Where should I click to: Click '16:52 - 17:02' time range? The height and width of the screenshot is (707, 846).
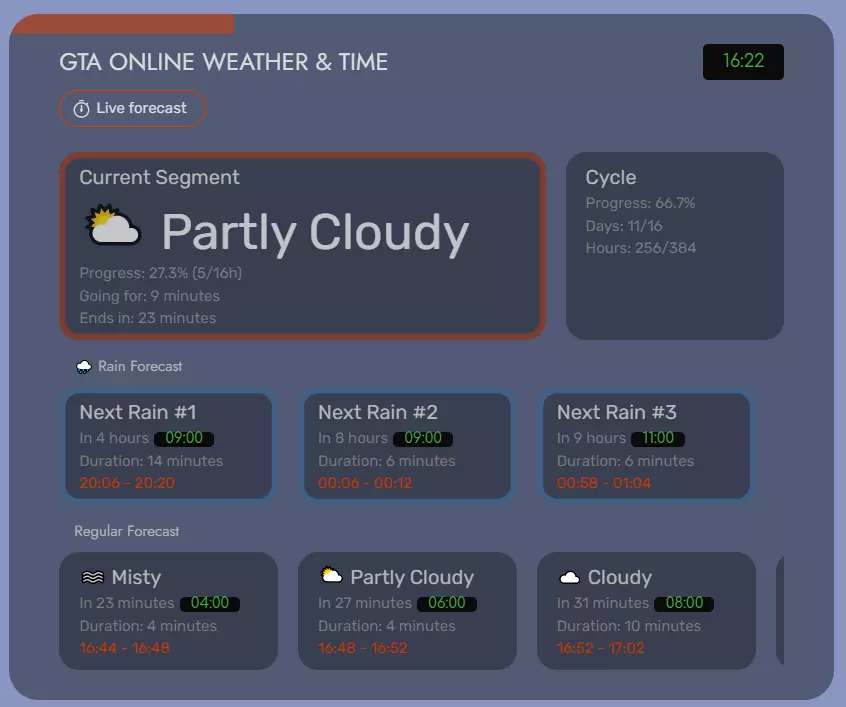click(601, 648)
